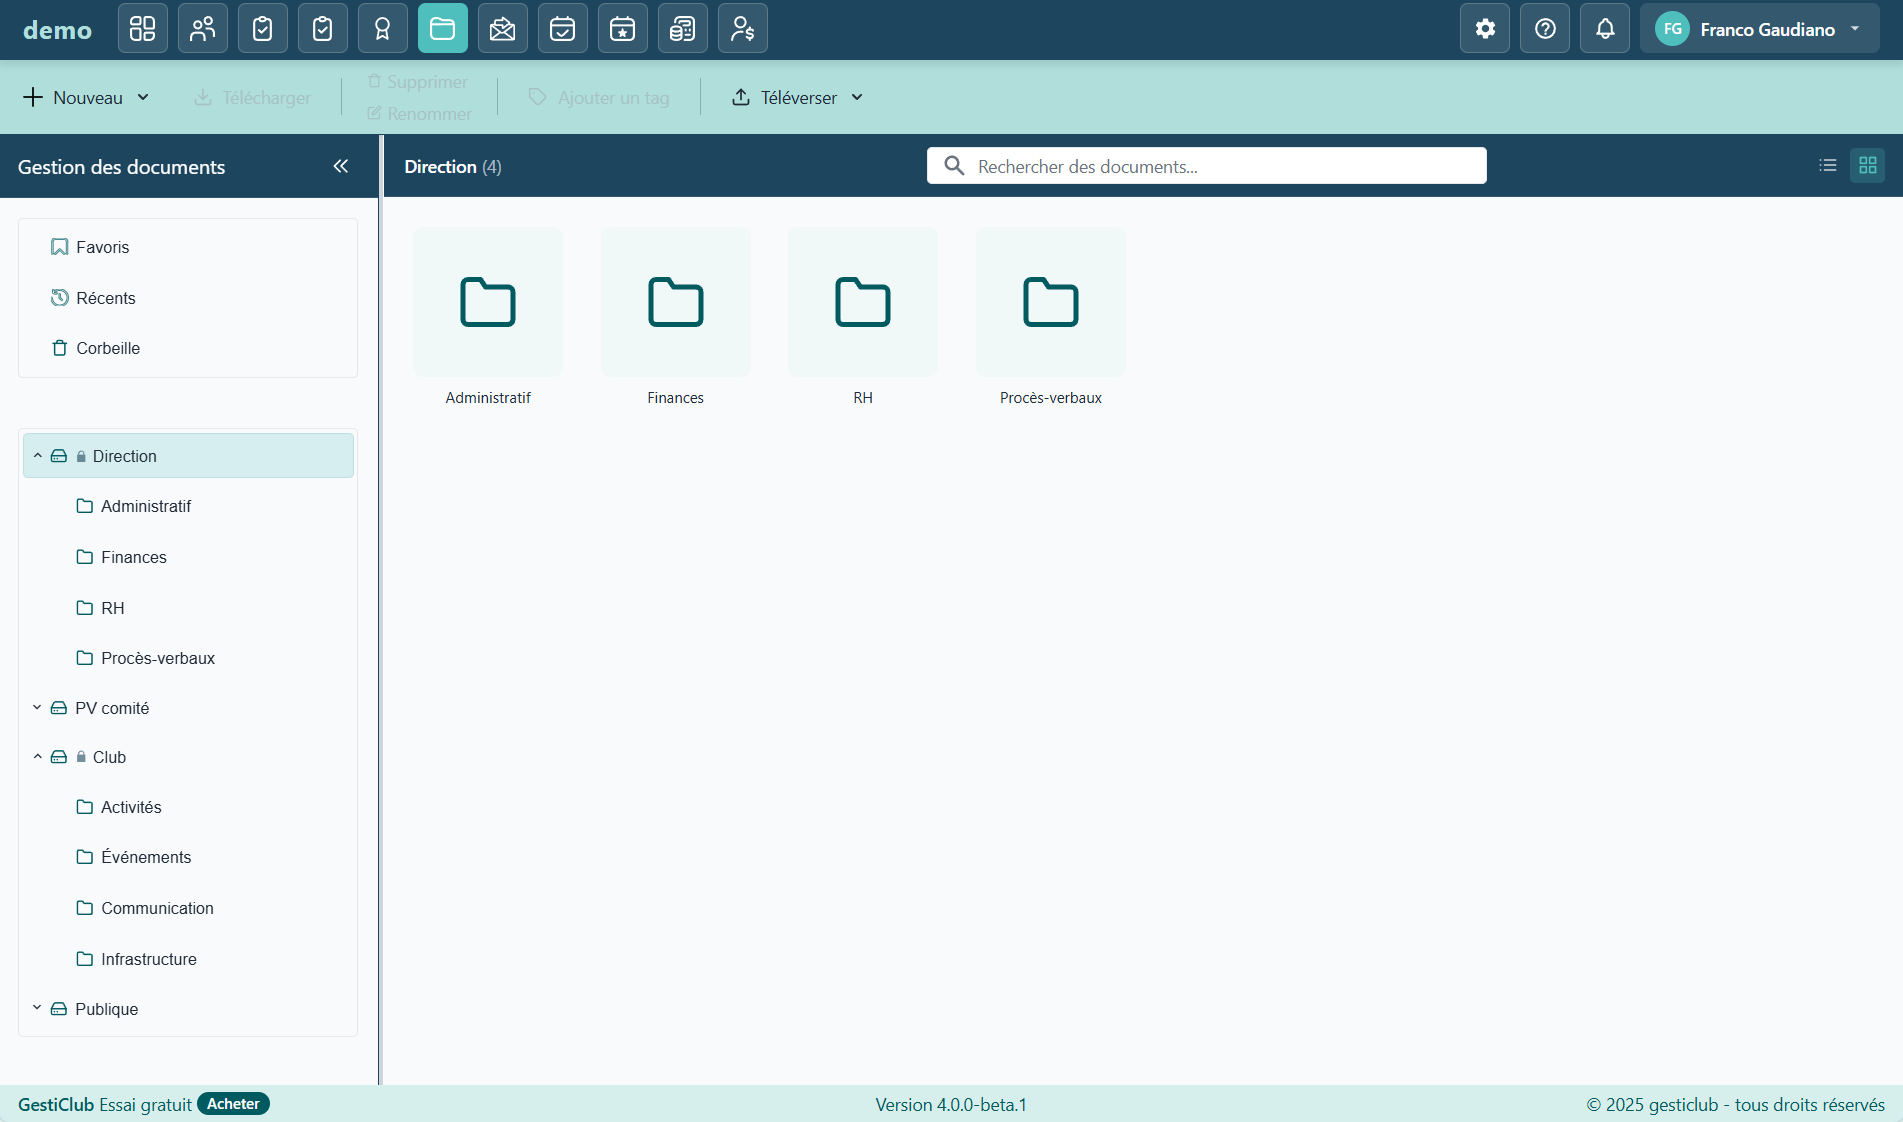The width and height of the screenshot is (1903, 1122).
Task: Open the Administratif folder thumbnail
Action: point(488,302)
